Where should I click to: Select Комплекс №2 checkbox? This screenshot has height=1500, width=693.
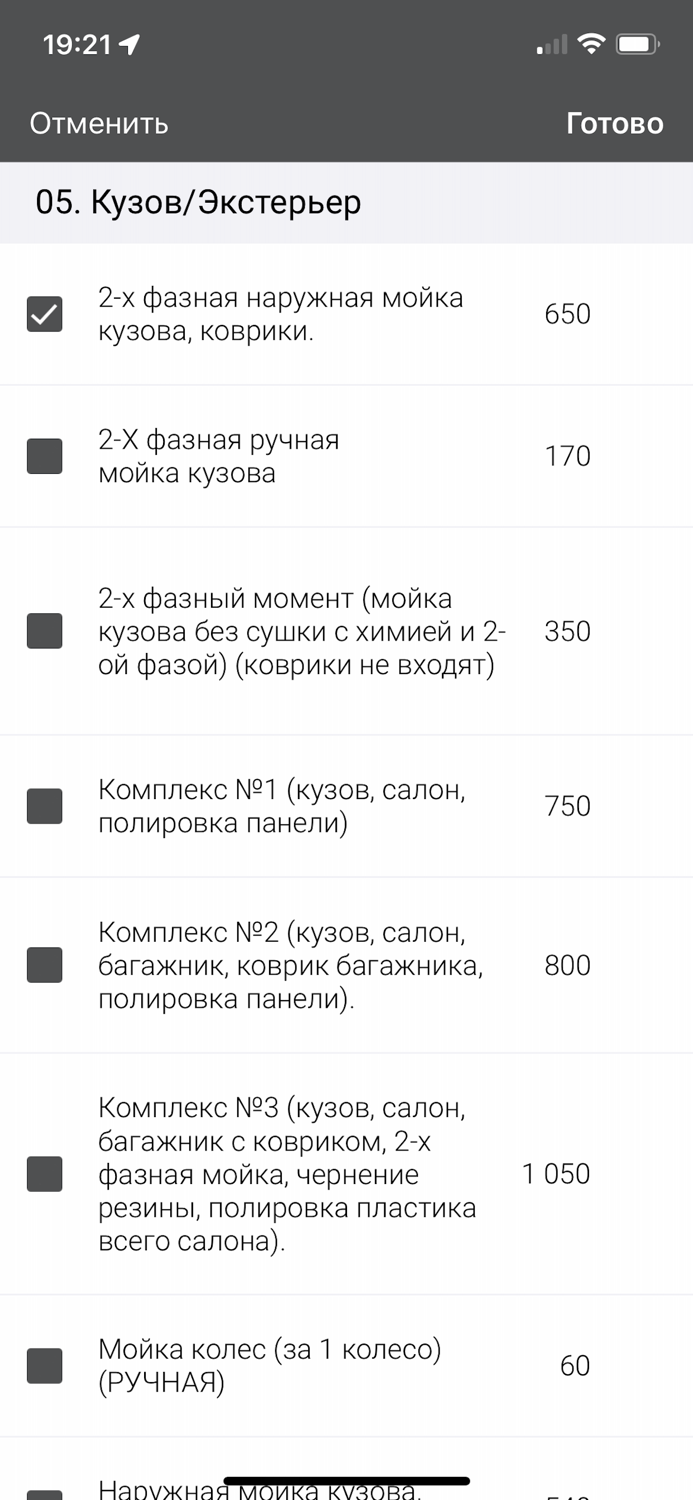(x=44, y=965)
